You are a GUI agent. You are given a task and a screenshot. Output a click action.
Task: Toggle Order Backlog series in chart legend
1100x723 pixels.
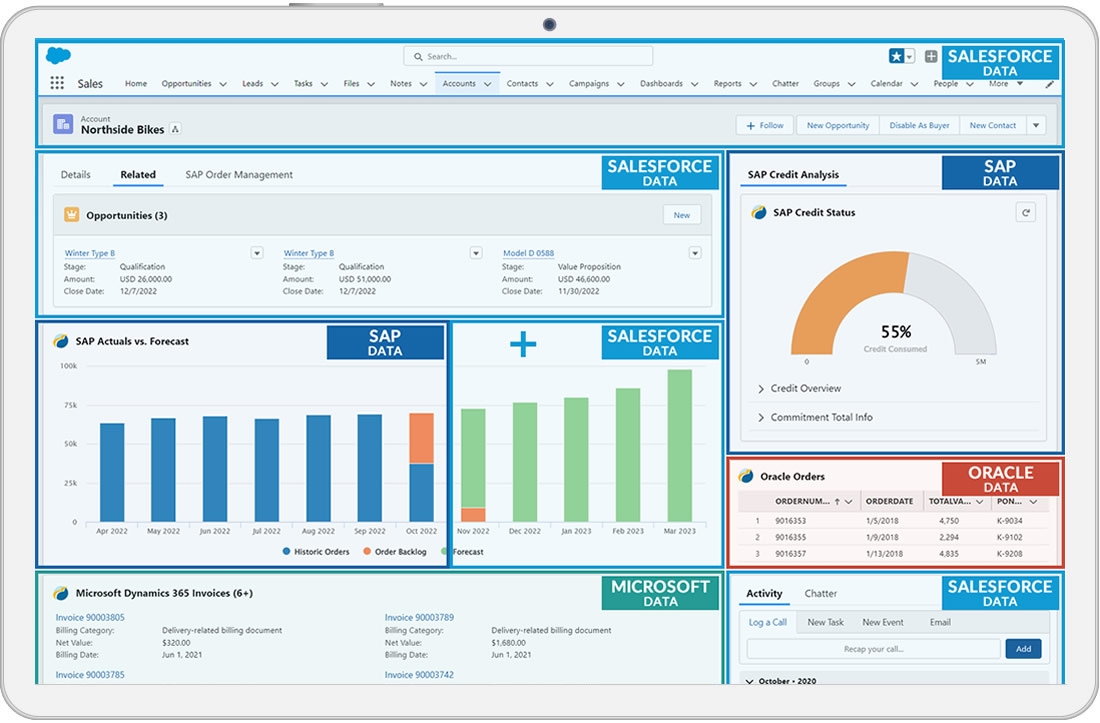pos(399,552)
